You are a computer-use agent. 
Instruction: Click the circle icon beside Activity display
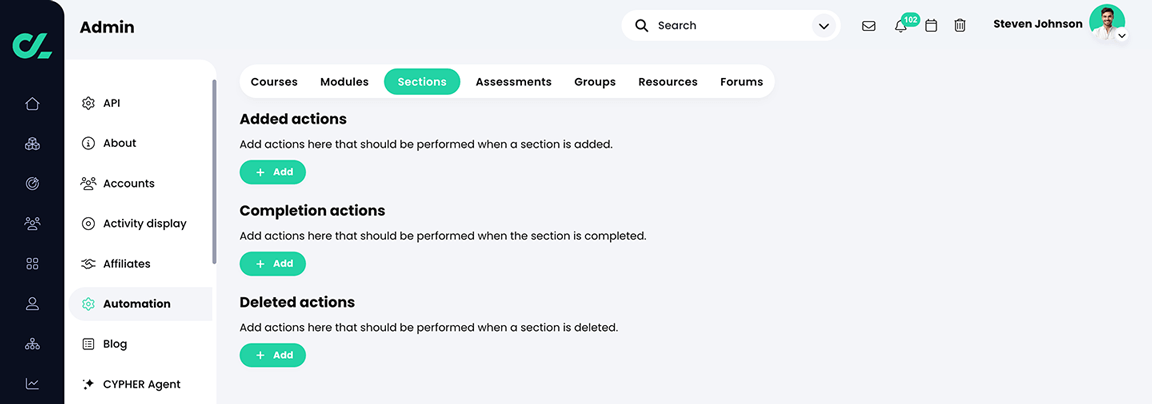88,223
